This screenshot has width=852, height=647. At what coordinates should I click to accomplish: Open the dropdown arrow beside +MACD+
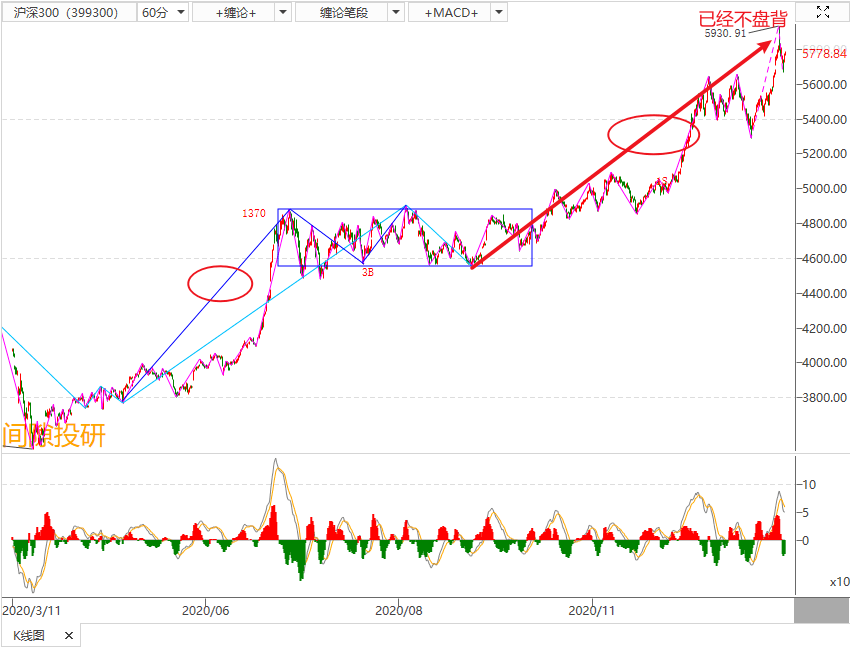coord(498,13)
